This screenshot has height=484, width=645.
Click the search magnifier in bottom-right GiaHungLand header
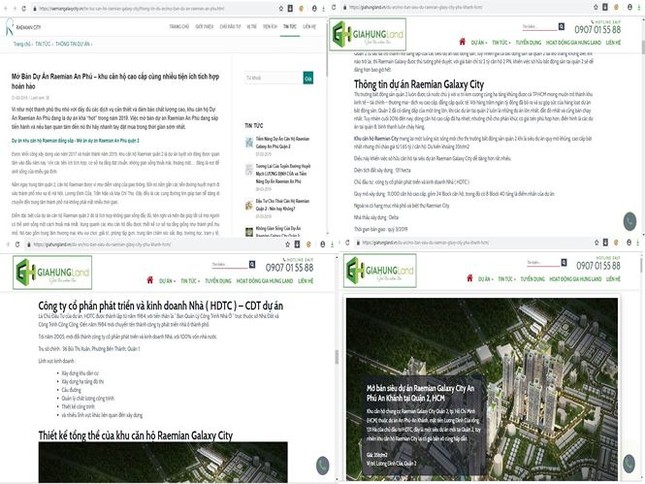pos(564,262)
